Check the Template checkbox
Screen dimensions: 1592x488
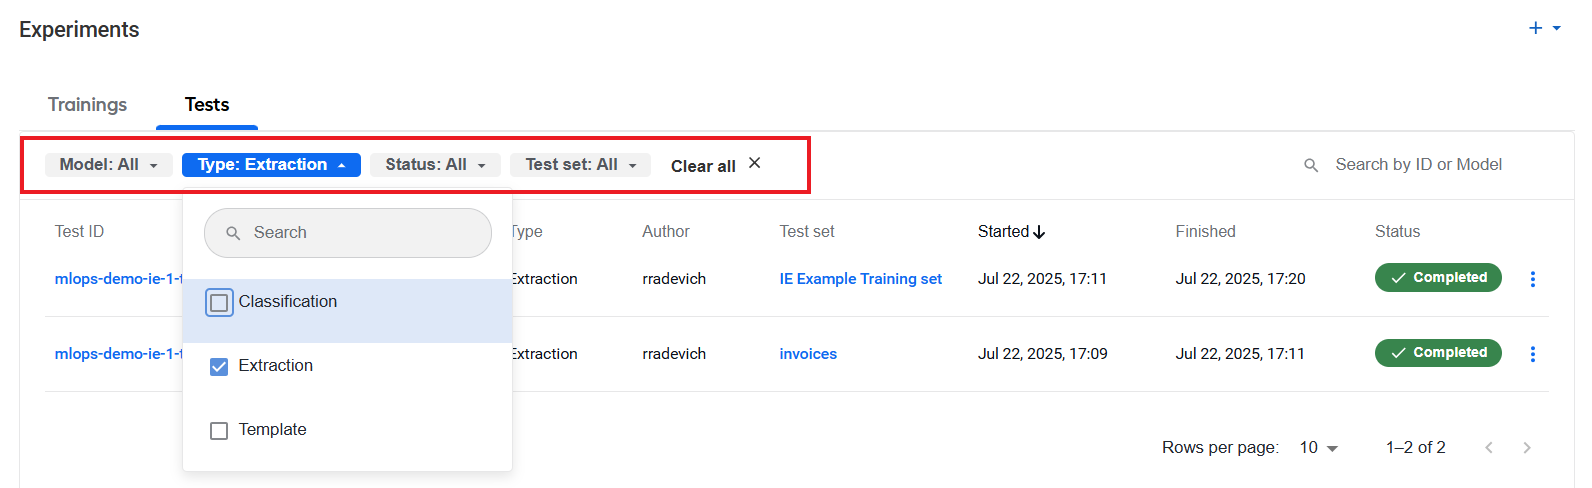[x=219, y=431]
